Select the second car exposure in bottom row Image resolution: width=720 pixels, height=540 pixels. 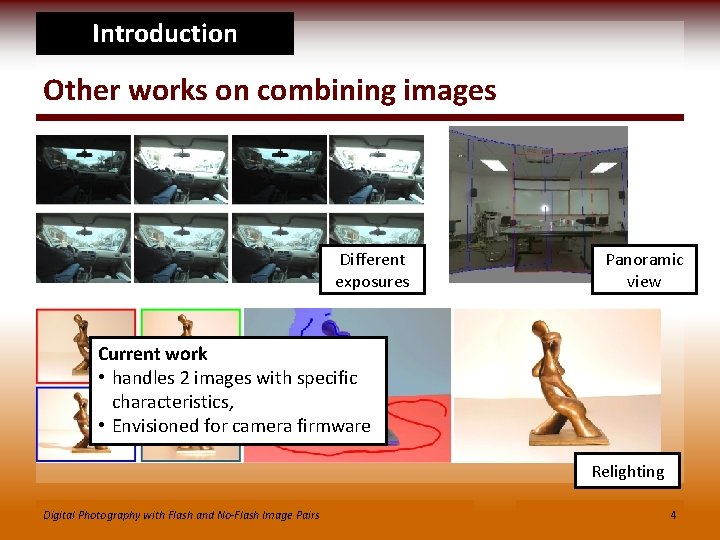pyautogui.click(x=181, y=248)
